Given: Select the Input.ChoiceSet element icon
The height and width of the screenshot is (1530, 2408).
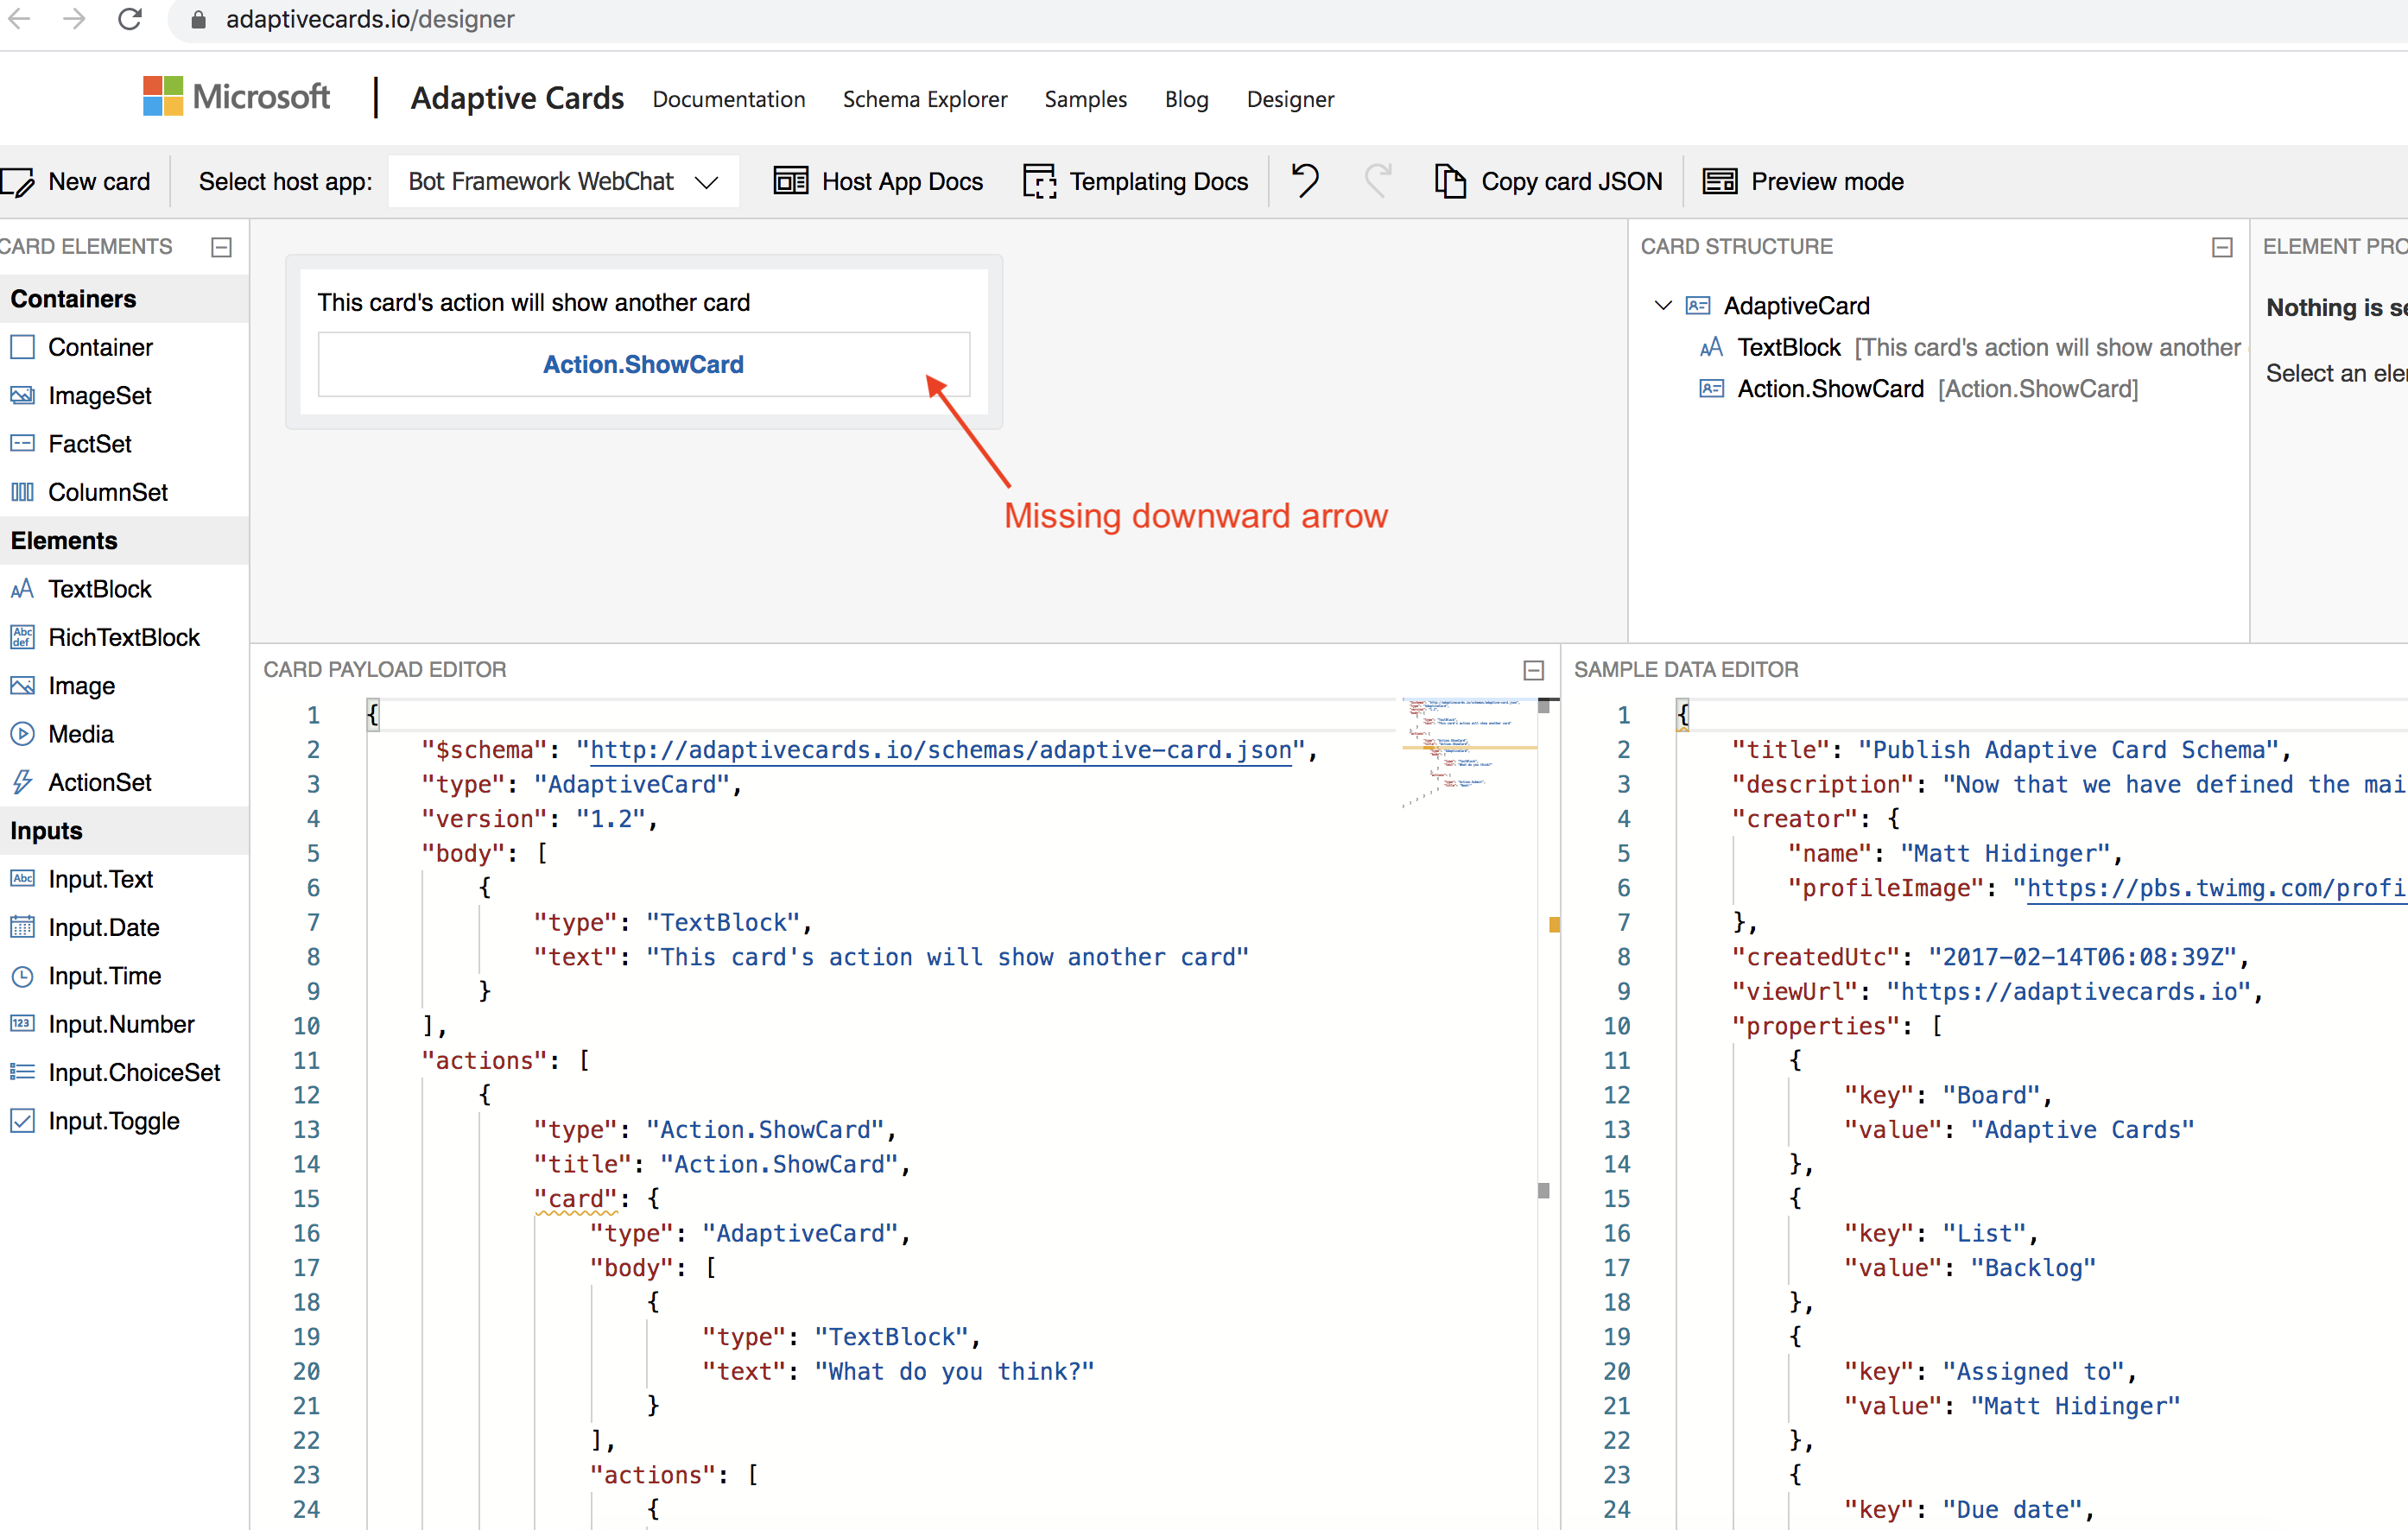Looking at the screenshot, I should (x=23, y=1072).
